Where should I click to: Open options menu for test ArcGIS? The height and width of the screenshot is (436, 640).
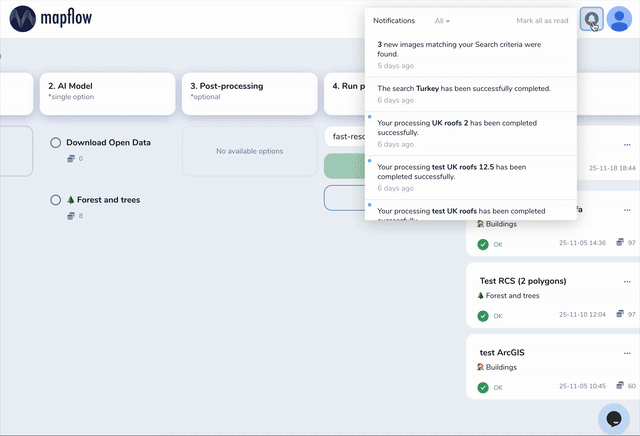(x=628, y=352)
